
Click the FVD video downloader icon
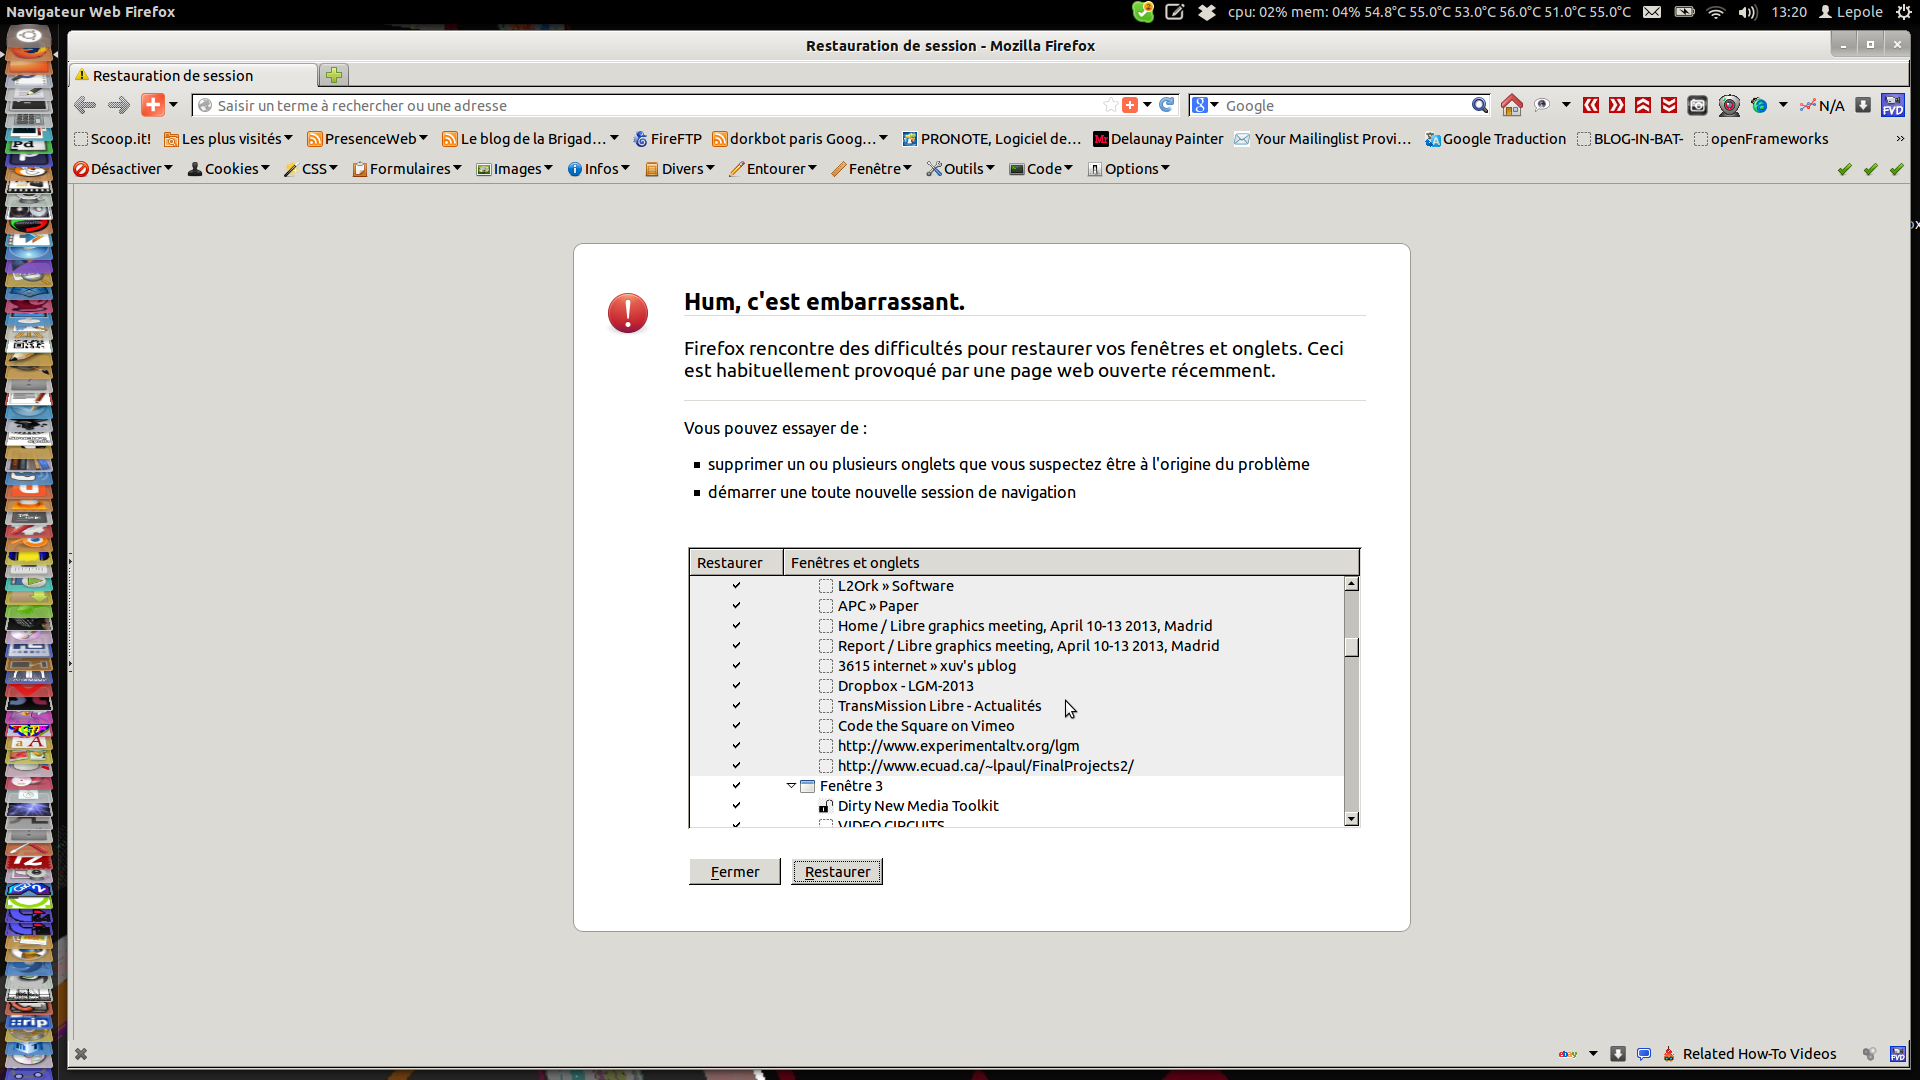1892,105
